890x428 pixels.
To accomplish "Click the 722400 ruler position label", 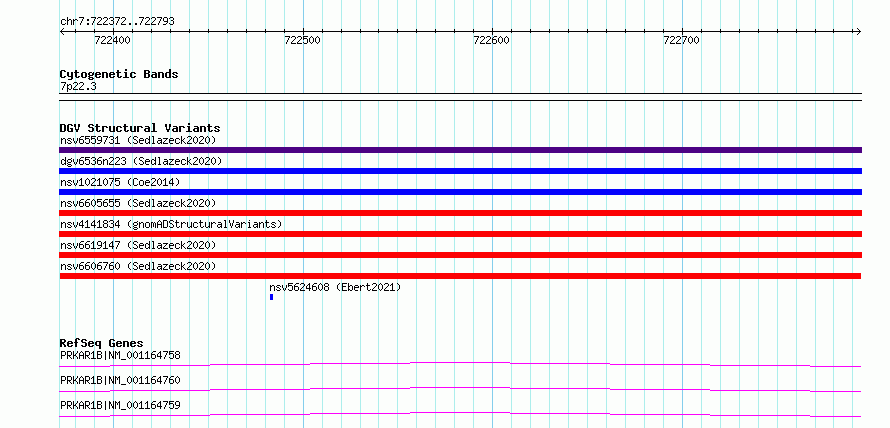I will click(x=112, y=40).
